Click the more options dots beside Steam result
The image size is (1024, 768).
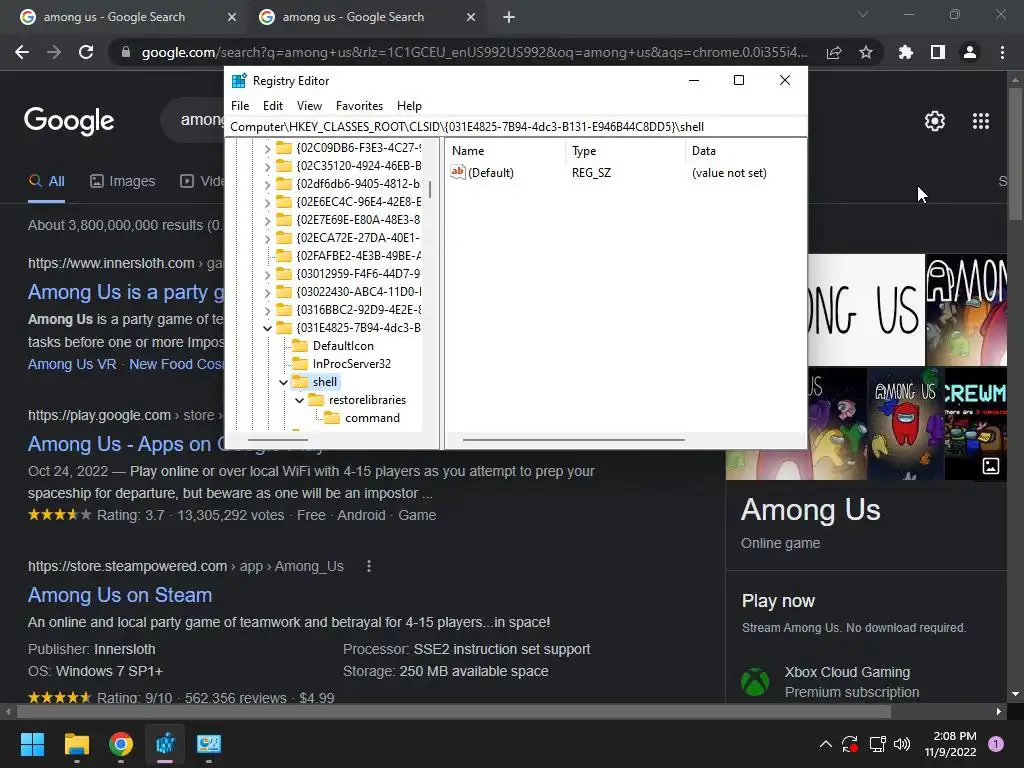pyautogui.click(x=369, y=566)
